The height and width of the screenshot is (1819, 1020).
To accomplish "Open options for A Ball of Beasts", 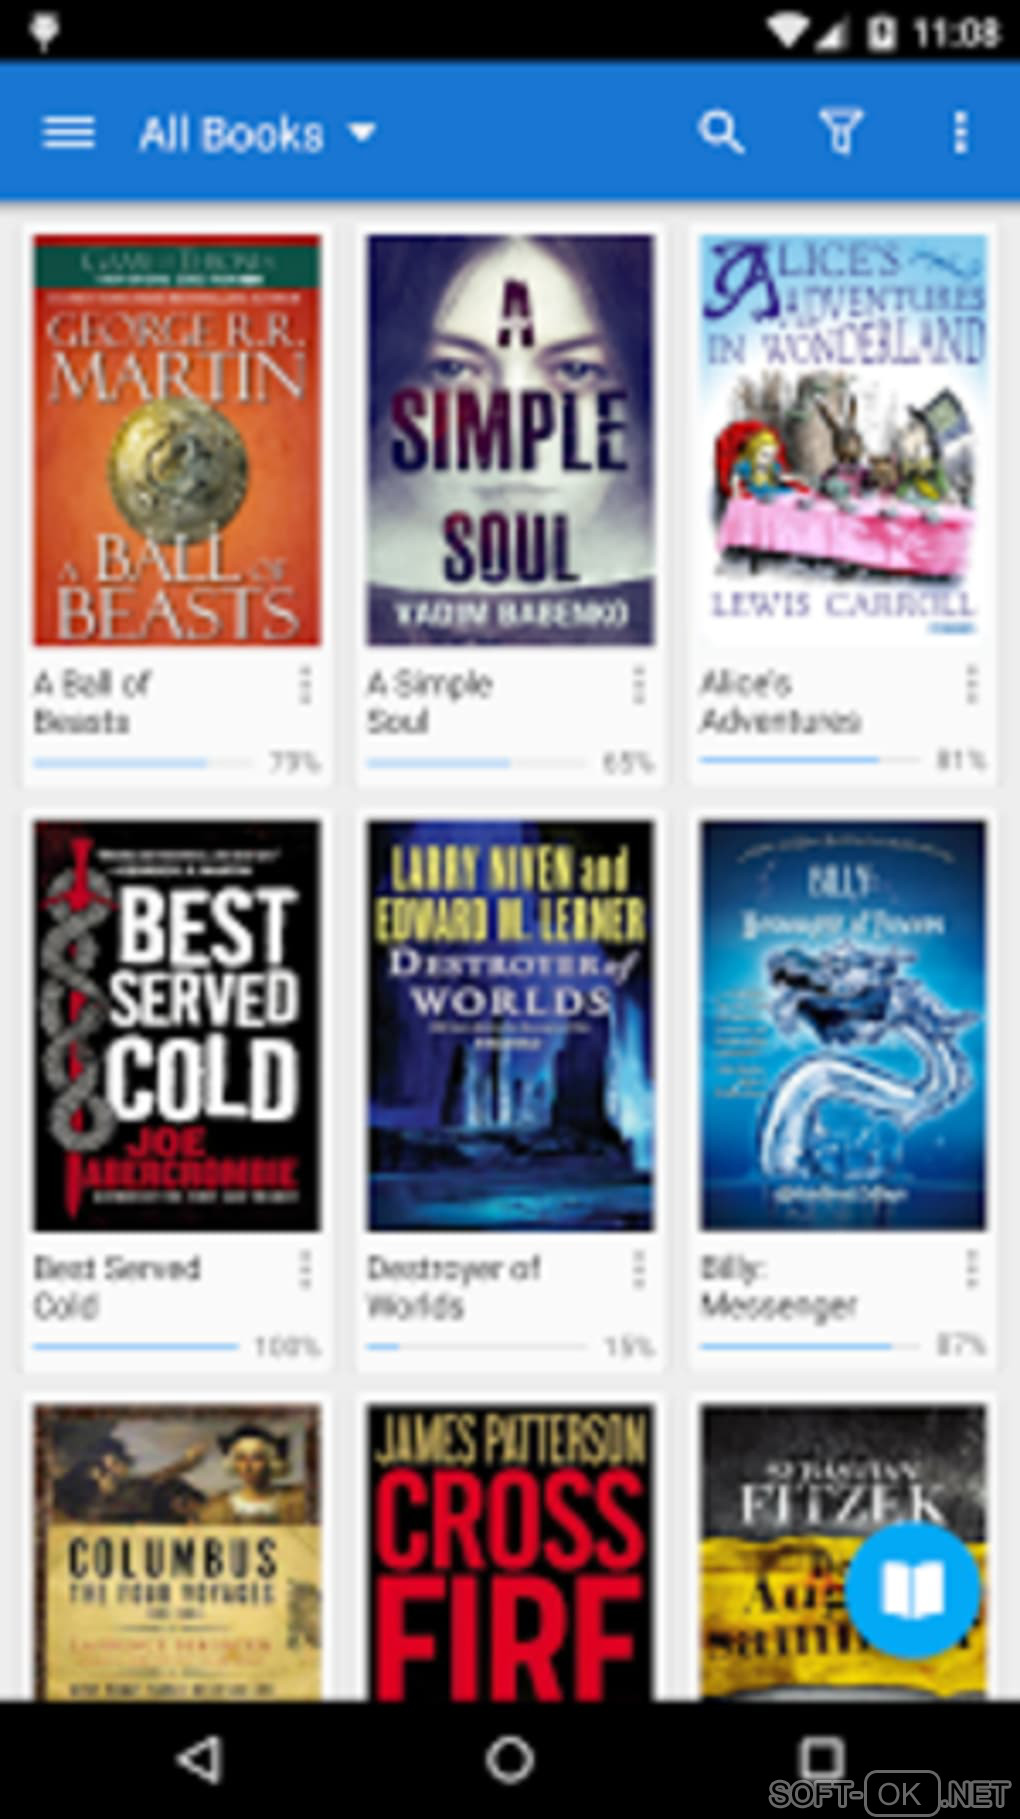I will [305, 686].
